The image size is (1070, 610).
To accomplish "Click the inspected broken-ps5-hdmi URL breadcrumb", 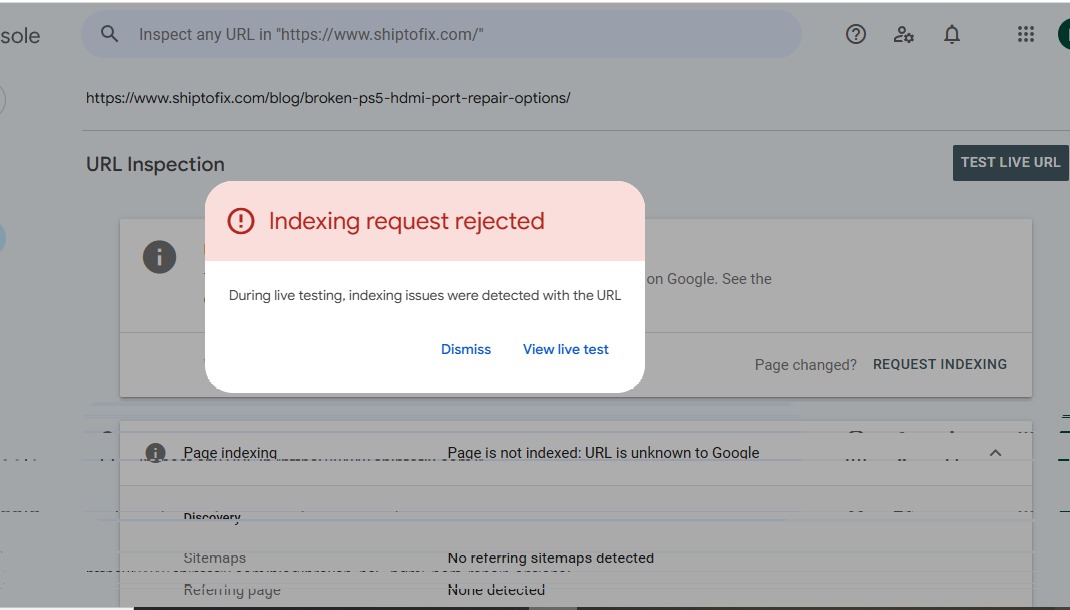I will tap(328, 97).
